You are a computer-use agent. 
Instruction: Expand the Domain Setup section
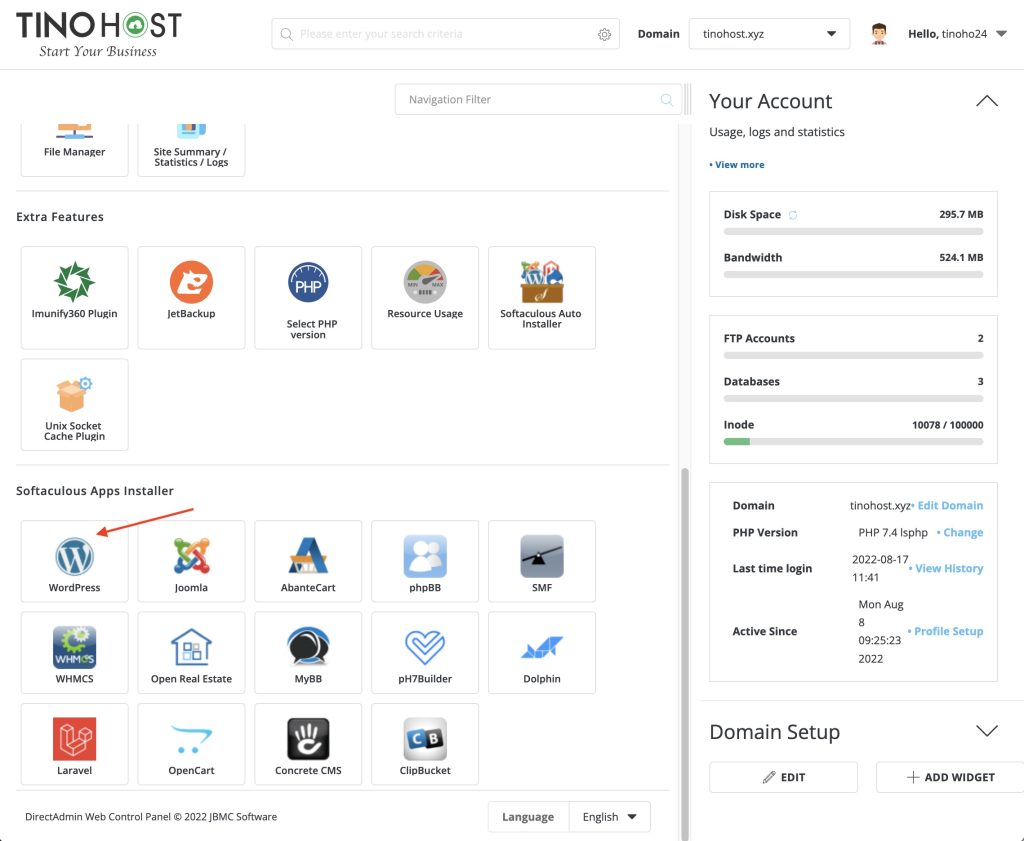(x=987, y=731)
